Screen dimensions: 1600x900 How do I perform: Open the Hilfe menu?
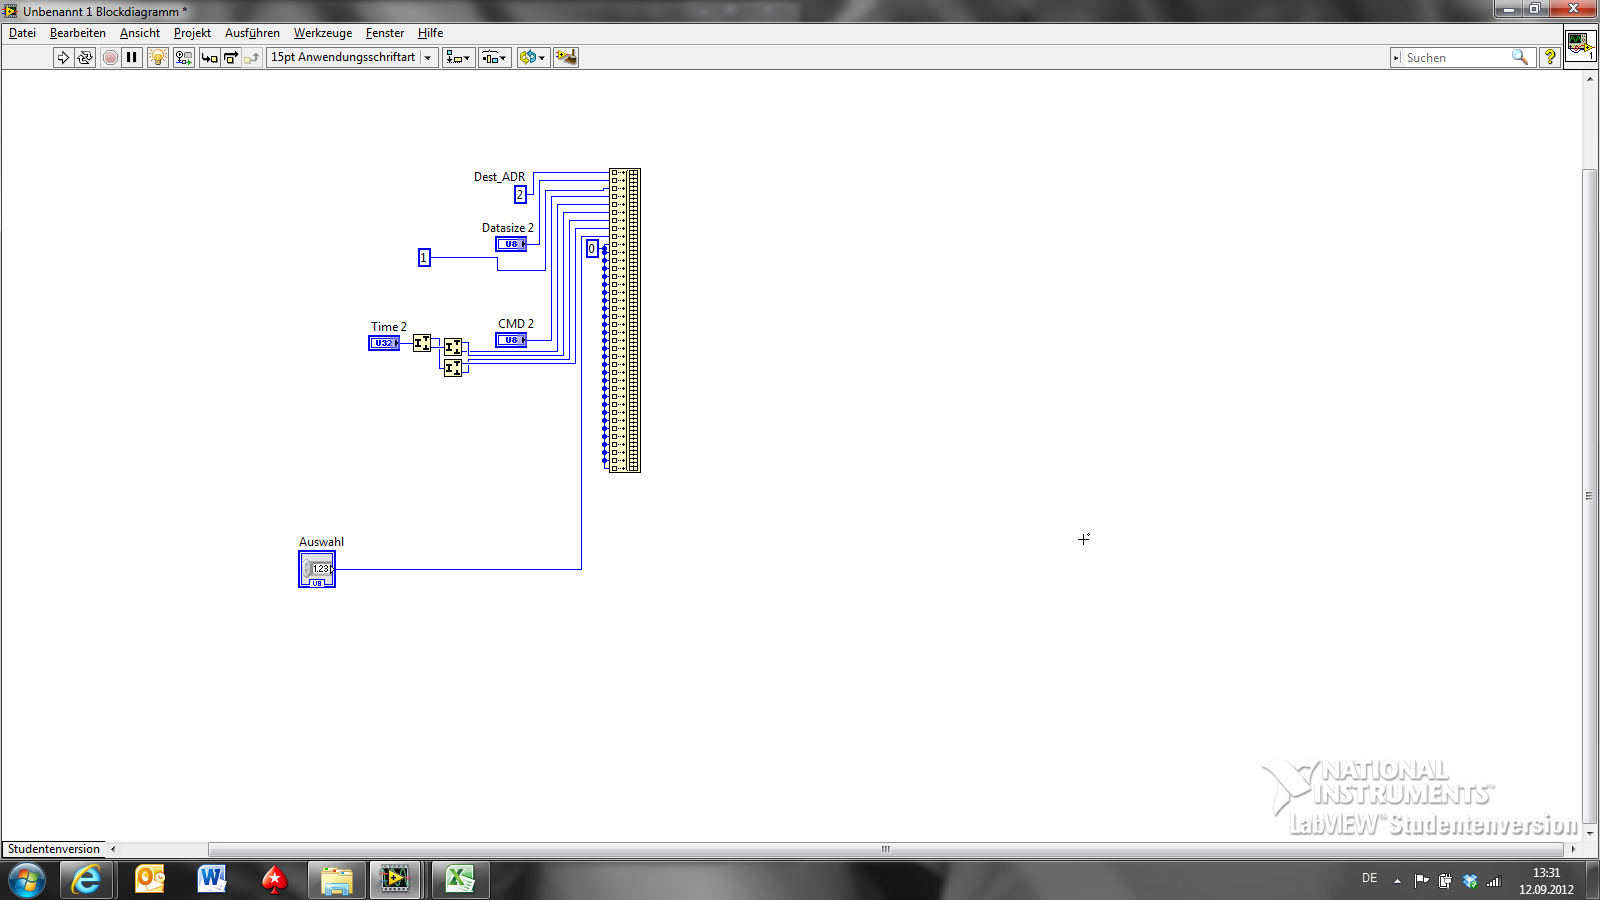point(430,33)
